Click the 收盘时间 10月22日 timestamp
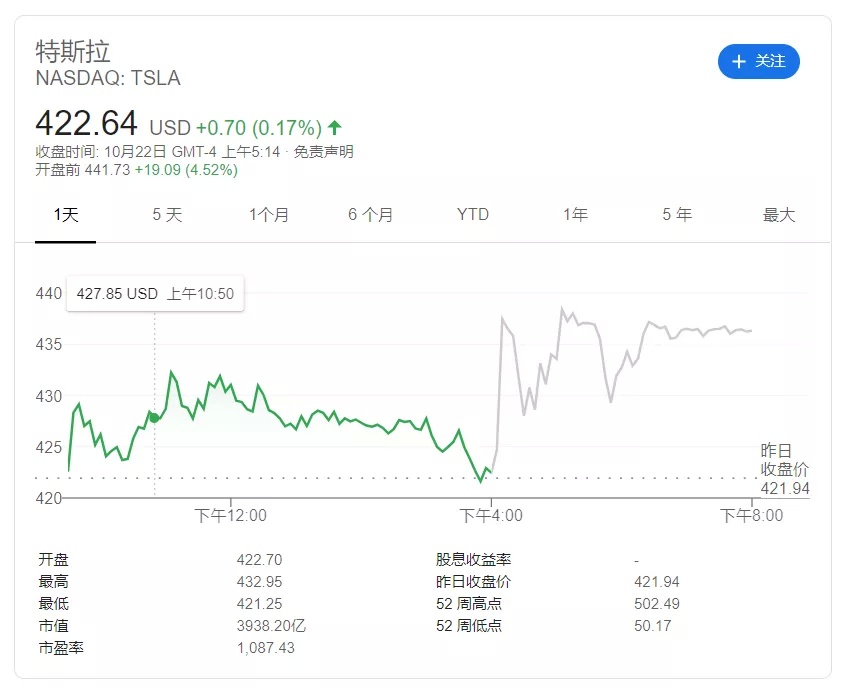 [158, 151]
